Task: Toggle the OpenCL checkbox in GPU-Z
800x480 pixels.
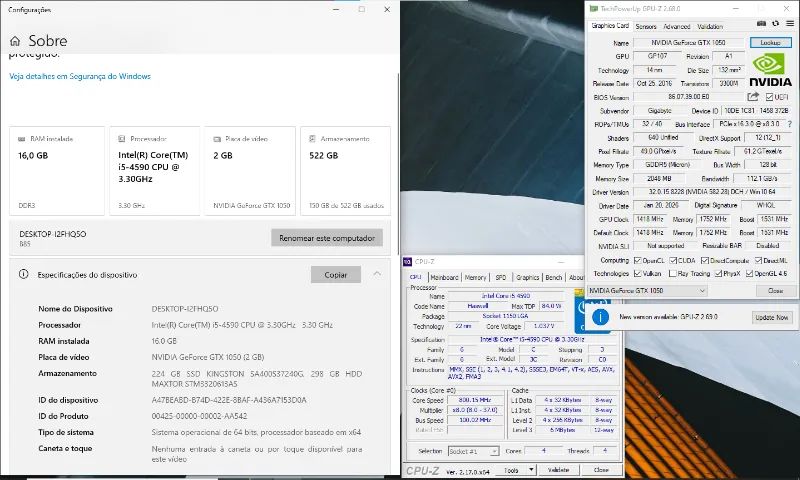Action: point(637,260)
